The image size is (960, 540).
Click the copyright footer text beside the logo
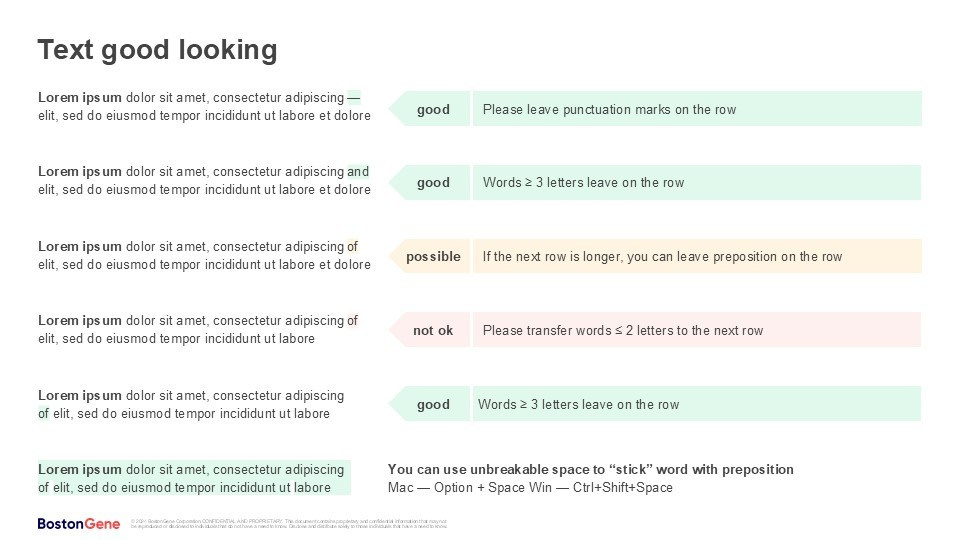click(288, 524)
